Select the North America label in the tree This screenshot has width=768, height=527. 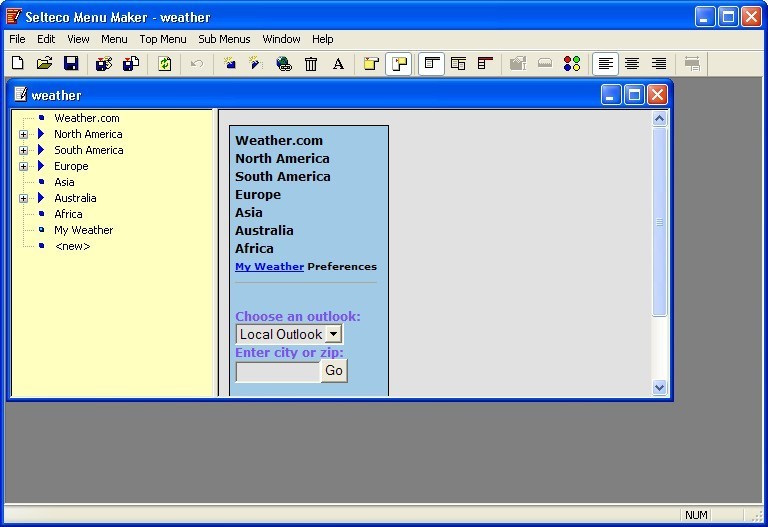point(88,134)
